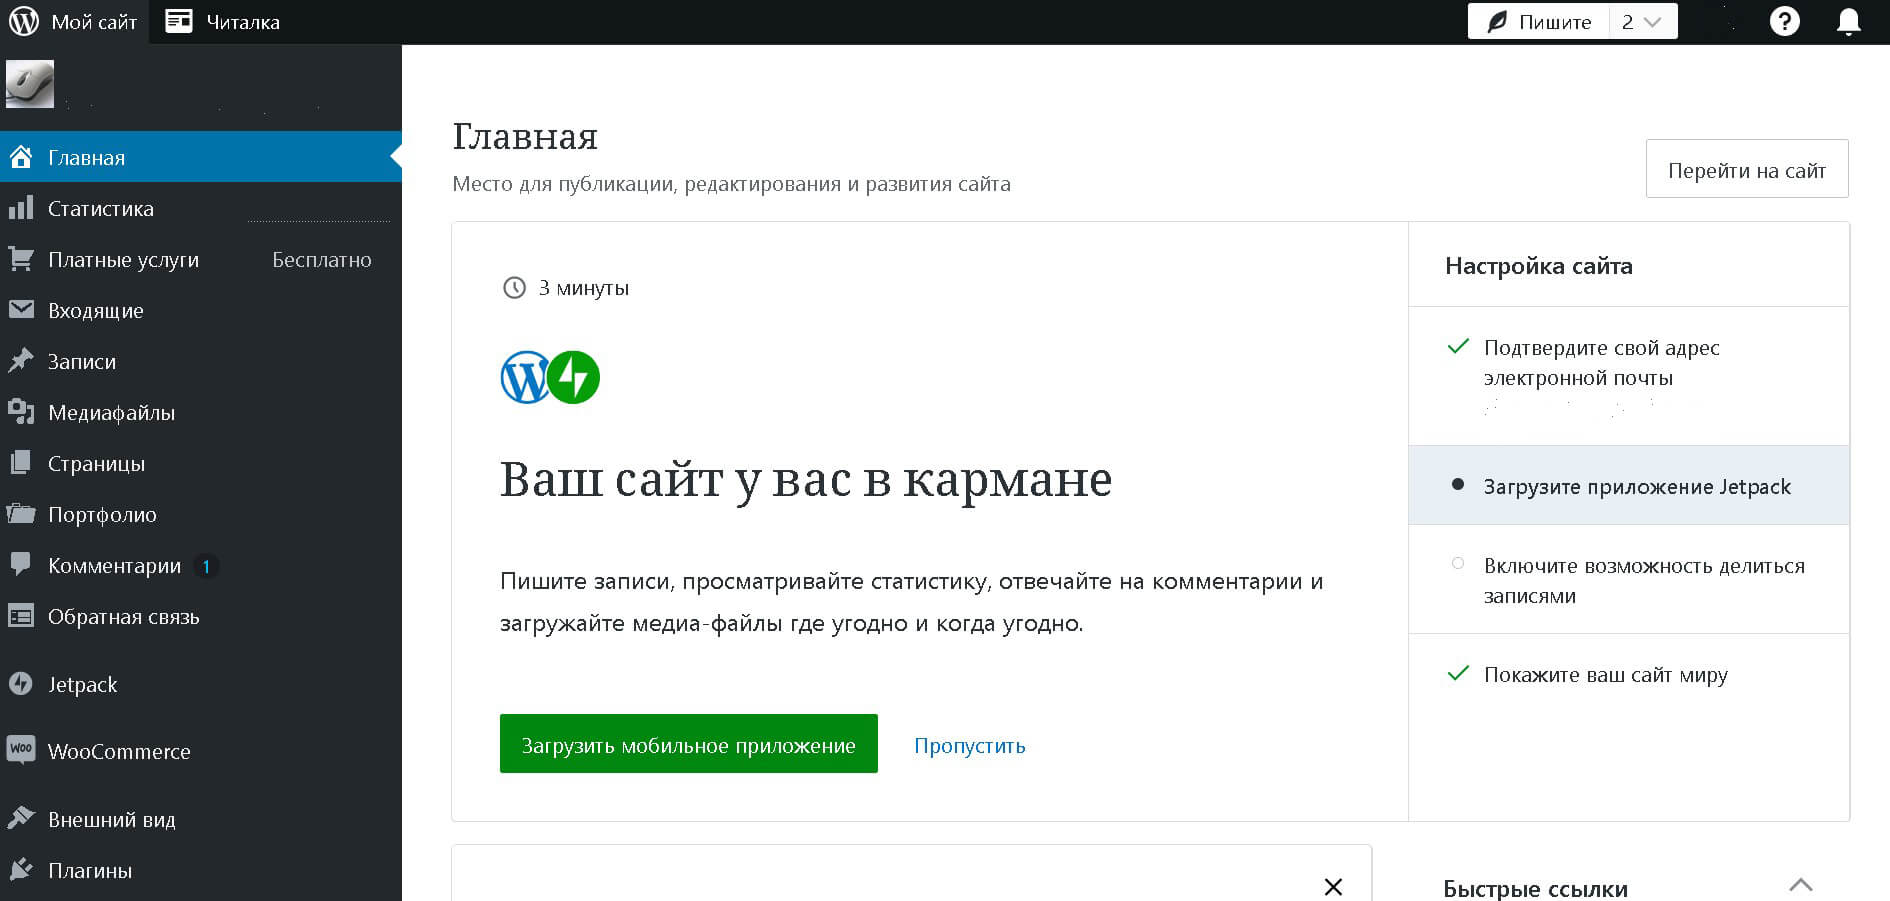Viewport: 1890px width, 901px height.
Task: Click the help question mark icon
Action: 1784,21
